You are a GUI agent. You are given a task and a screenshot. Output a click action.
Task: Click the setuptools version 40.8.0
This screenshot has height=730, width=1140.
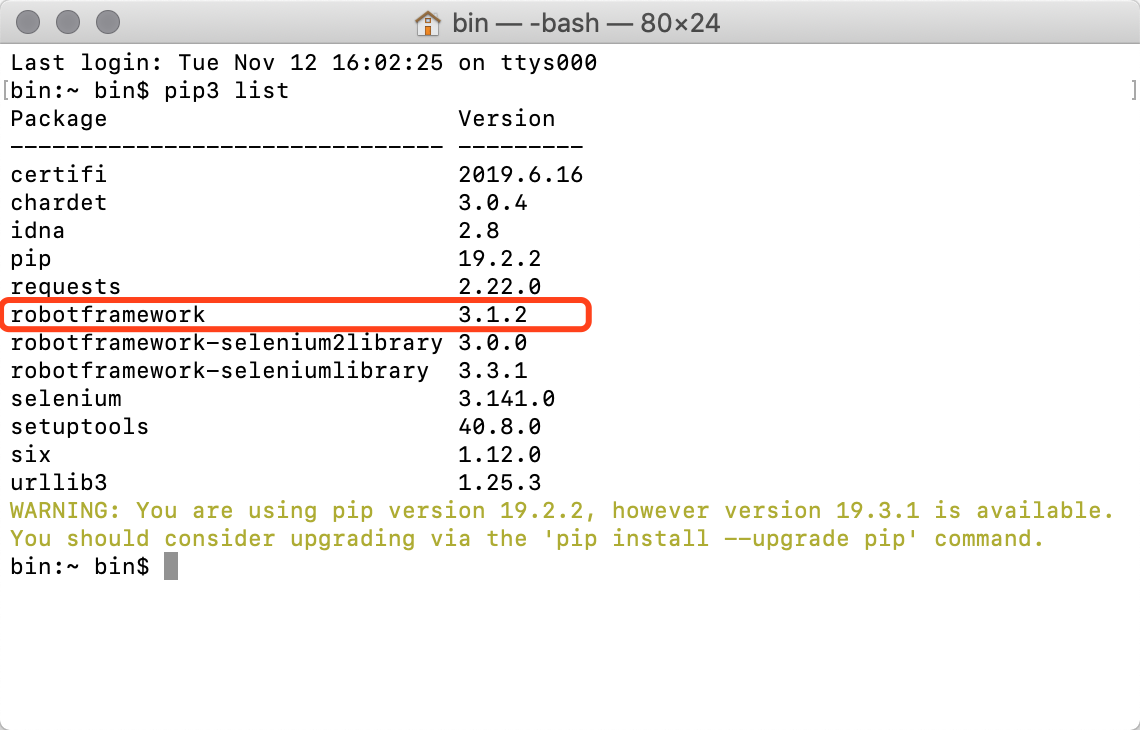point(499,427)
